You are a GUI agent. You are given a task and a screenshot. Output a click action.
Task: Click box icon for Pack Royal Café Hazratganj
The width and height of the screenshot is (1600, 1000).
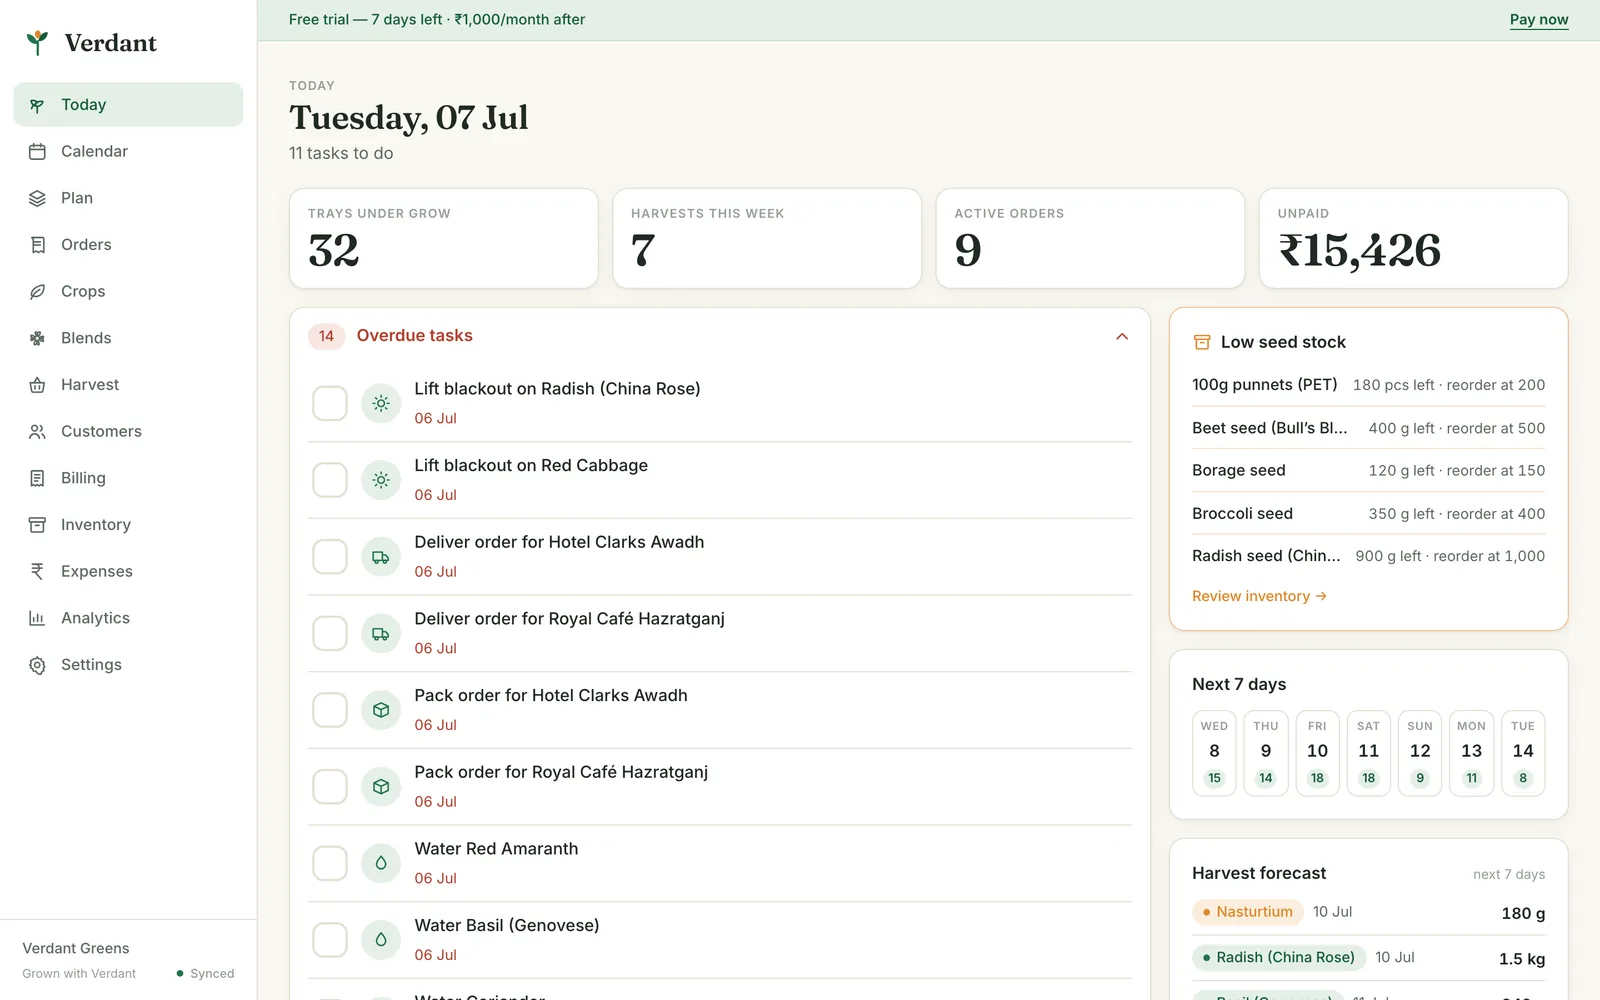[x=381, y=787]
